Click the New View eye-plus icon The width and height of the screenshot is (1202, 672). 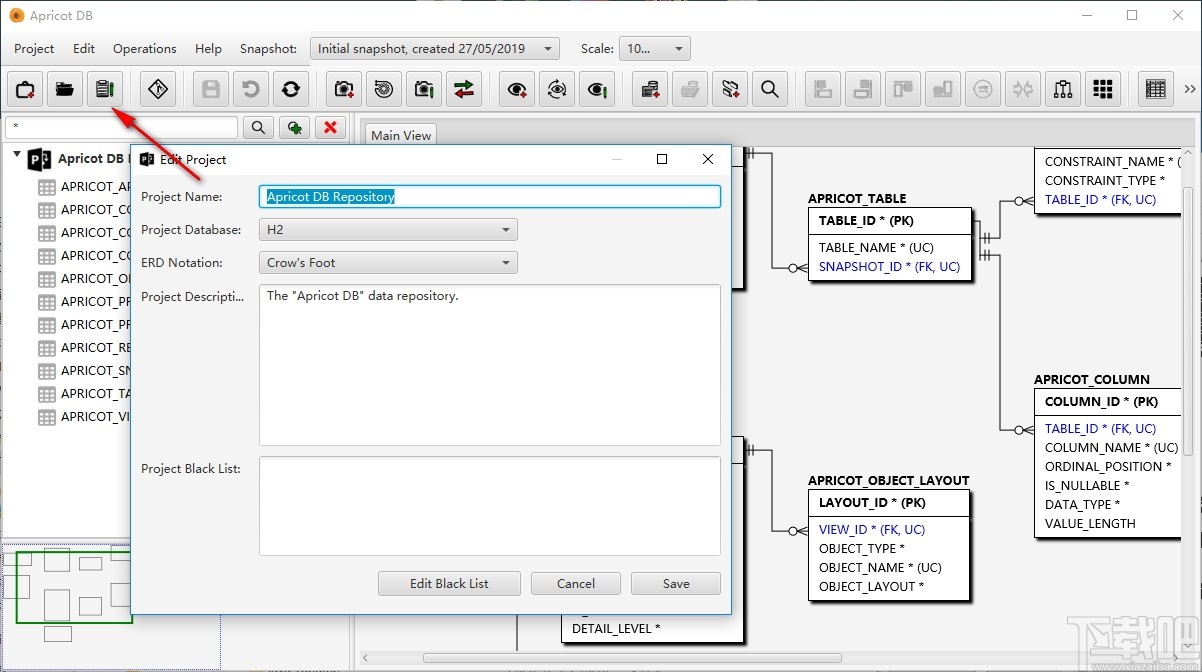[x=517, y=89]
